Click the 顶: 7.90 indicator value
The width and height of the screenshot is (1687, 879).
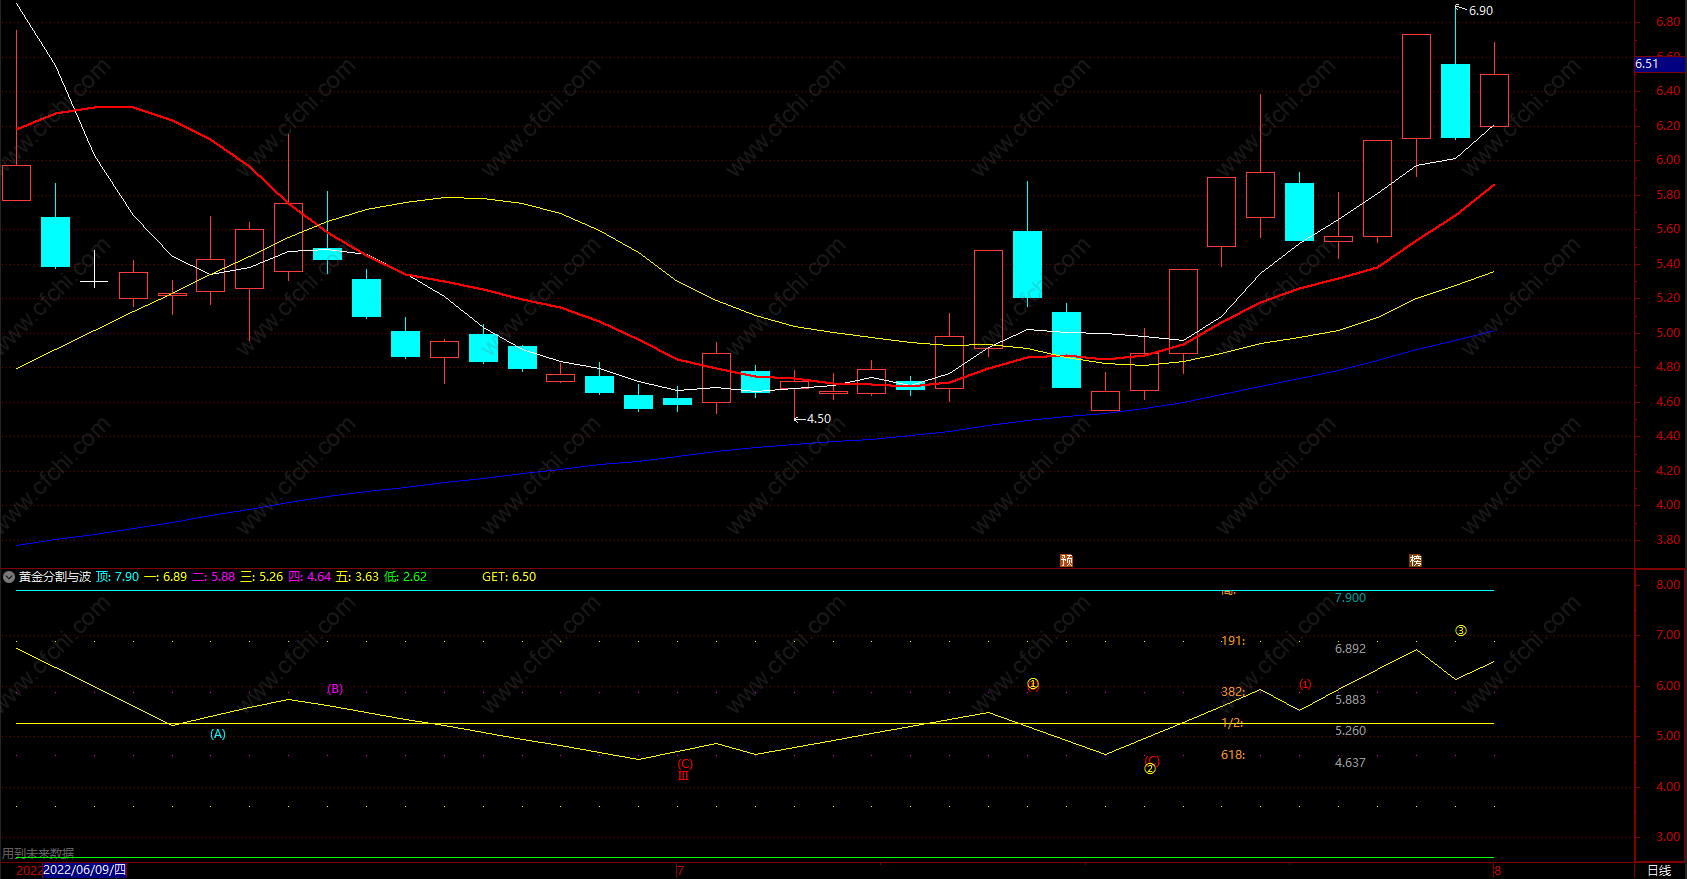click(118, 577)
